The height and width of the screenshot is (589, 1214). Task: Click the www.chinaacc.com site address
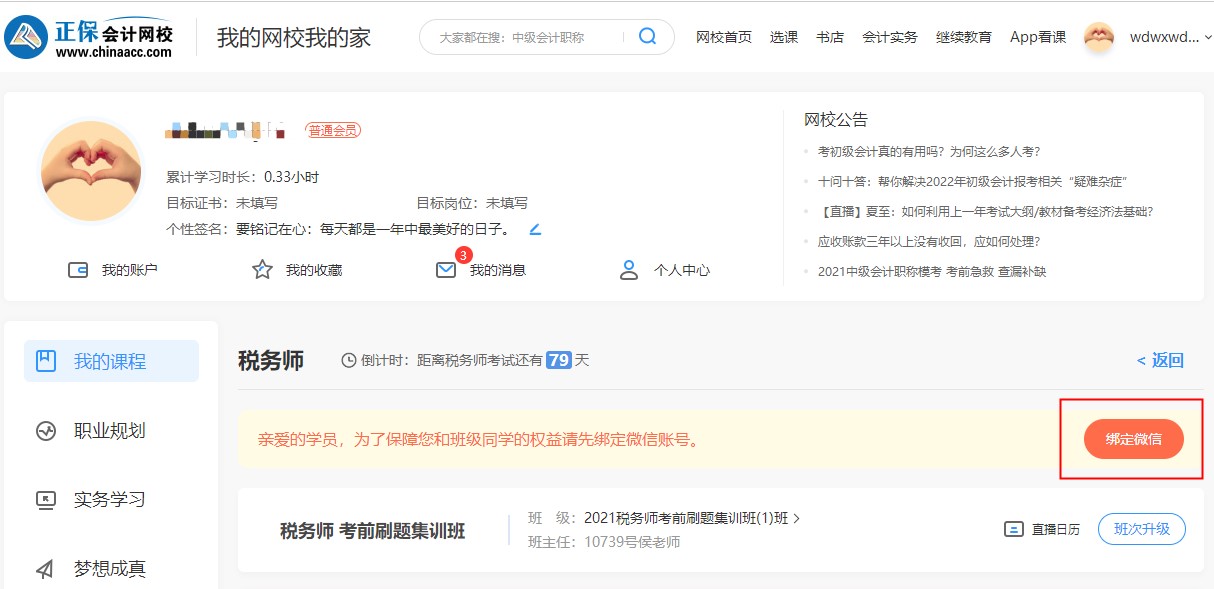pos(114,53)
